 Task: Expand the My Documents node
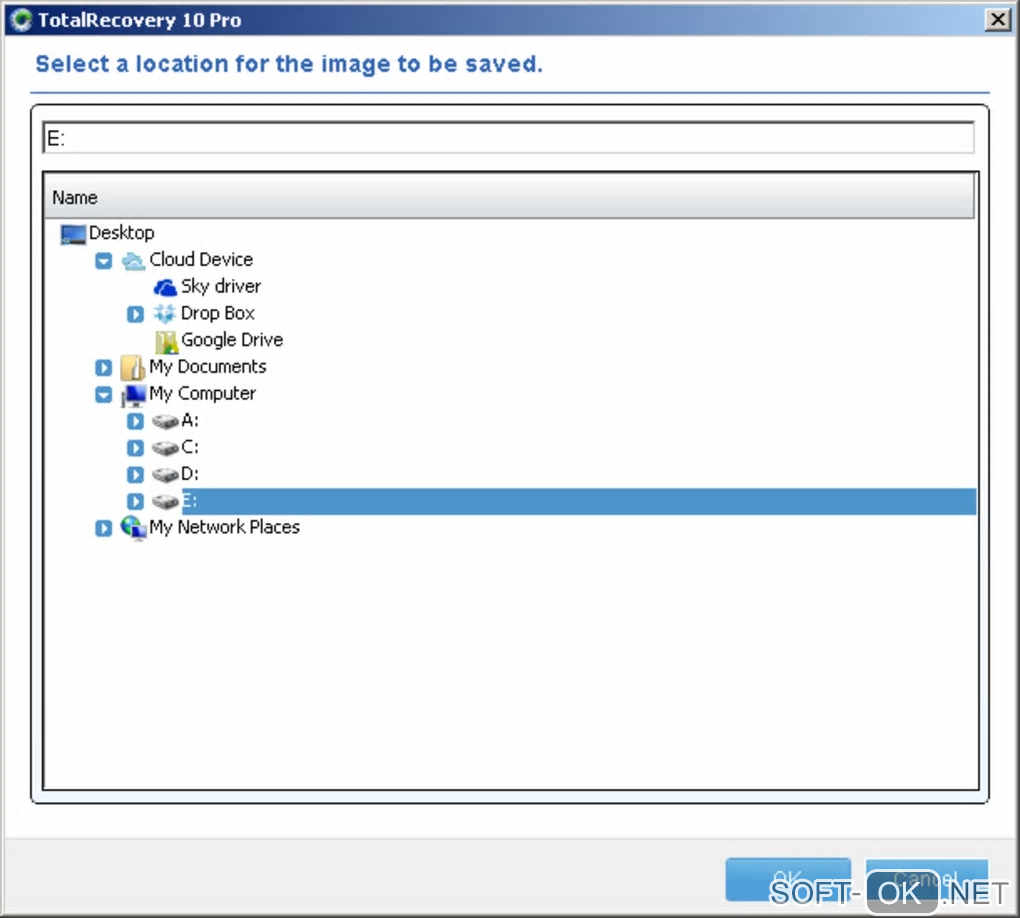(x=104, y=368)
